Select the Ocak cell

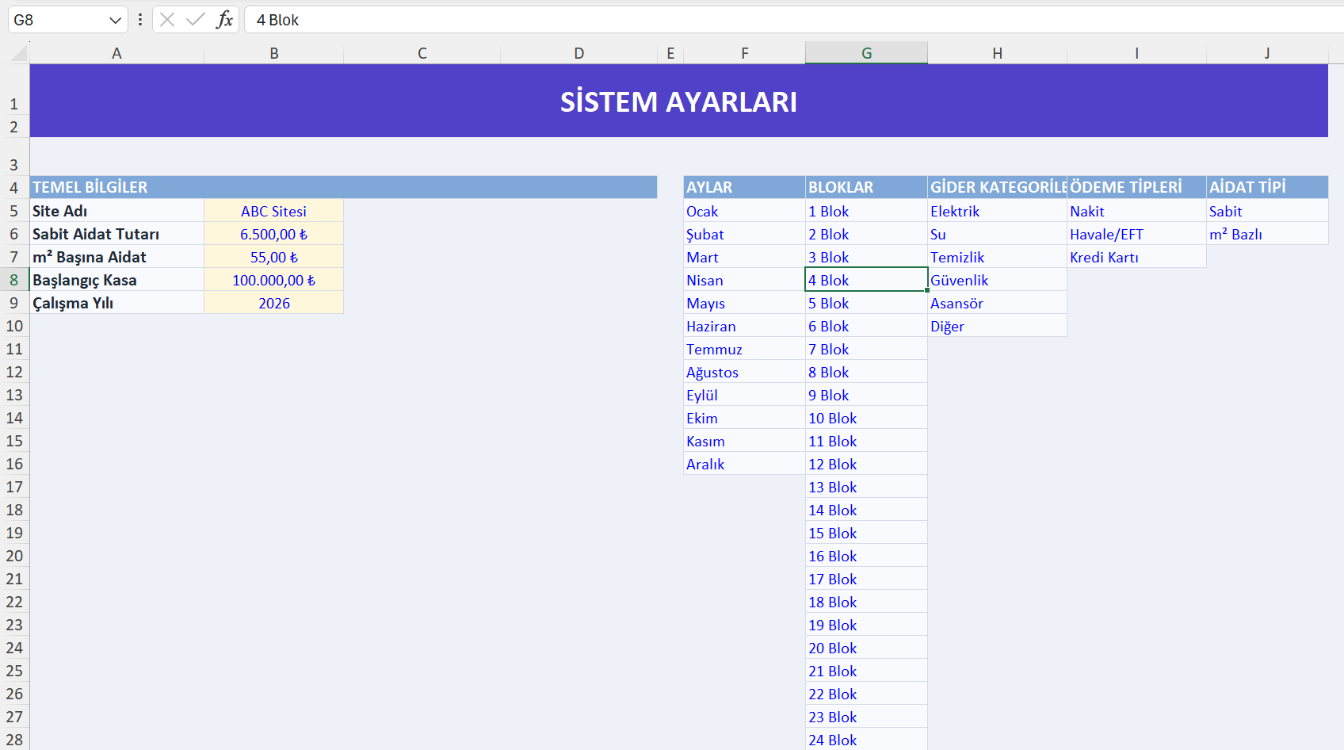coord(745,211)
